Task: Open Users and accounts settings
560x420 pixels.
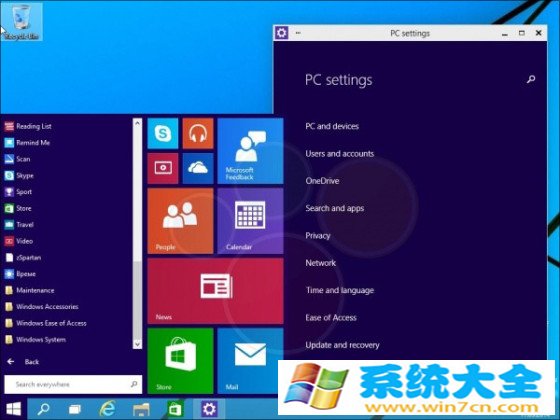Action: click(340, 154)
